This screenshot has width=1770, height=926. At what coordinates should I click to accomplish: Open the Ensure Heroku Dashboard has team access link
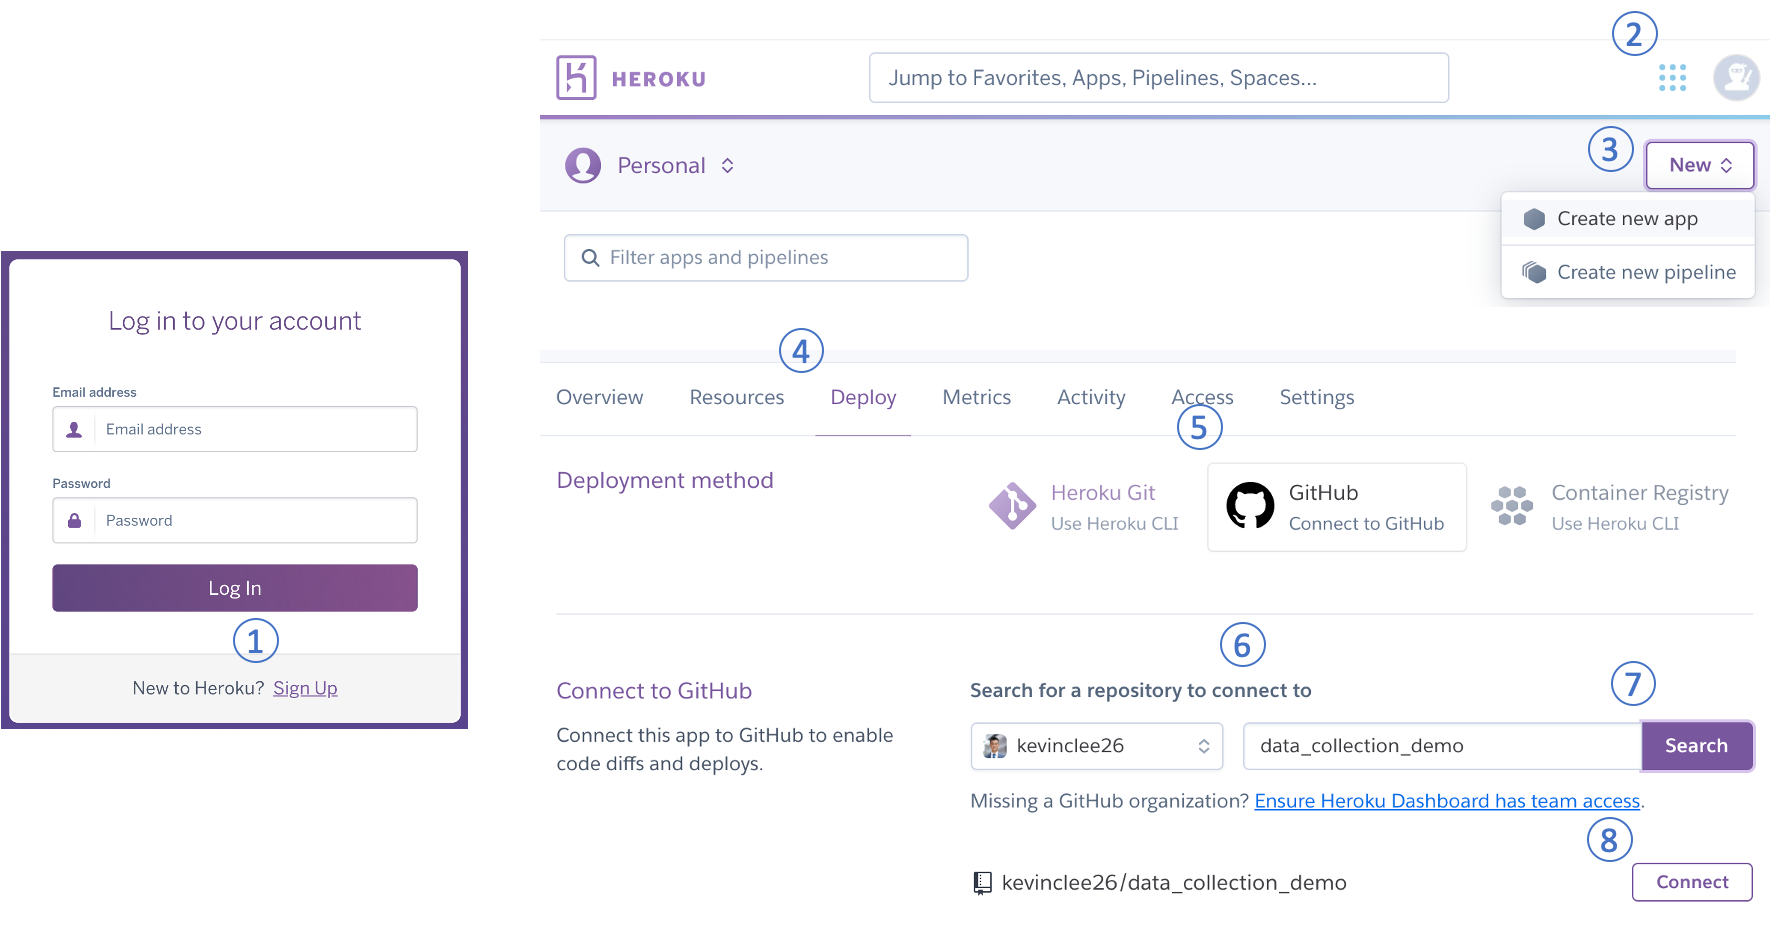[1447, 801]
